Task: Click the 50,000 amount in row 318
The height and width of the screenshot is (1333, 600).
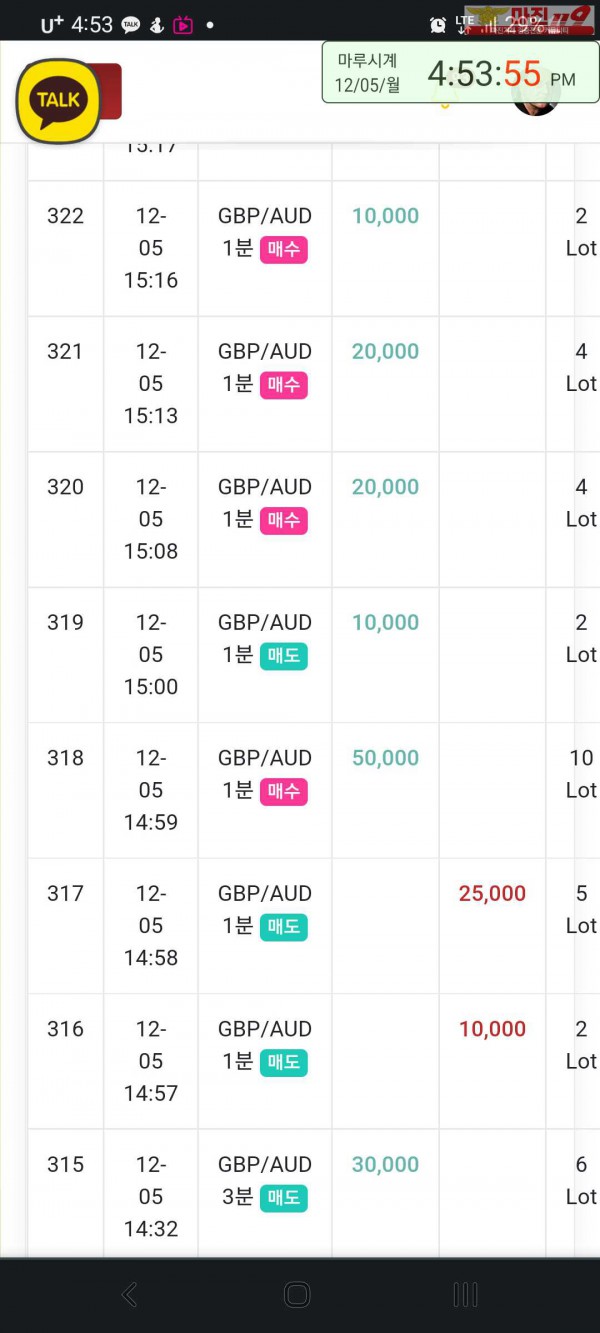Action: point(385,758)
